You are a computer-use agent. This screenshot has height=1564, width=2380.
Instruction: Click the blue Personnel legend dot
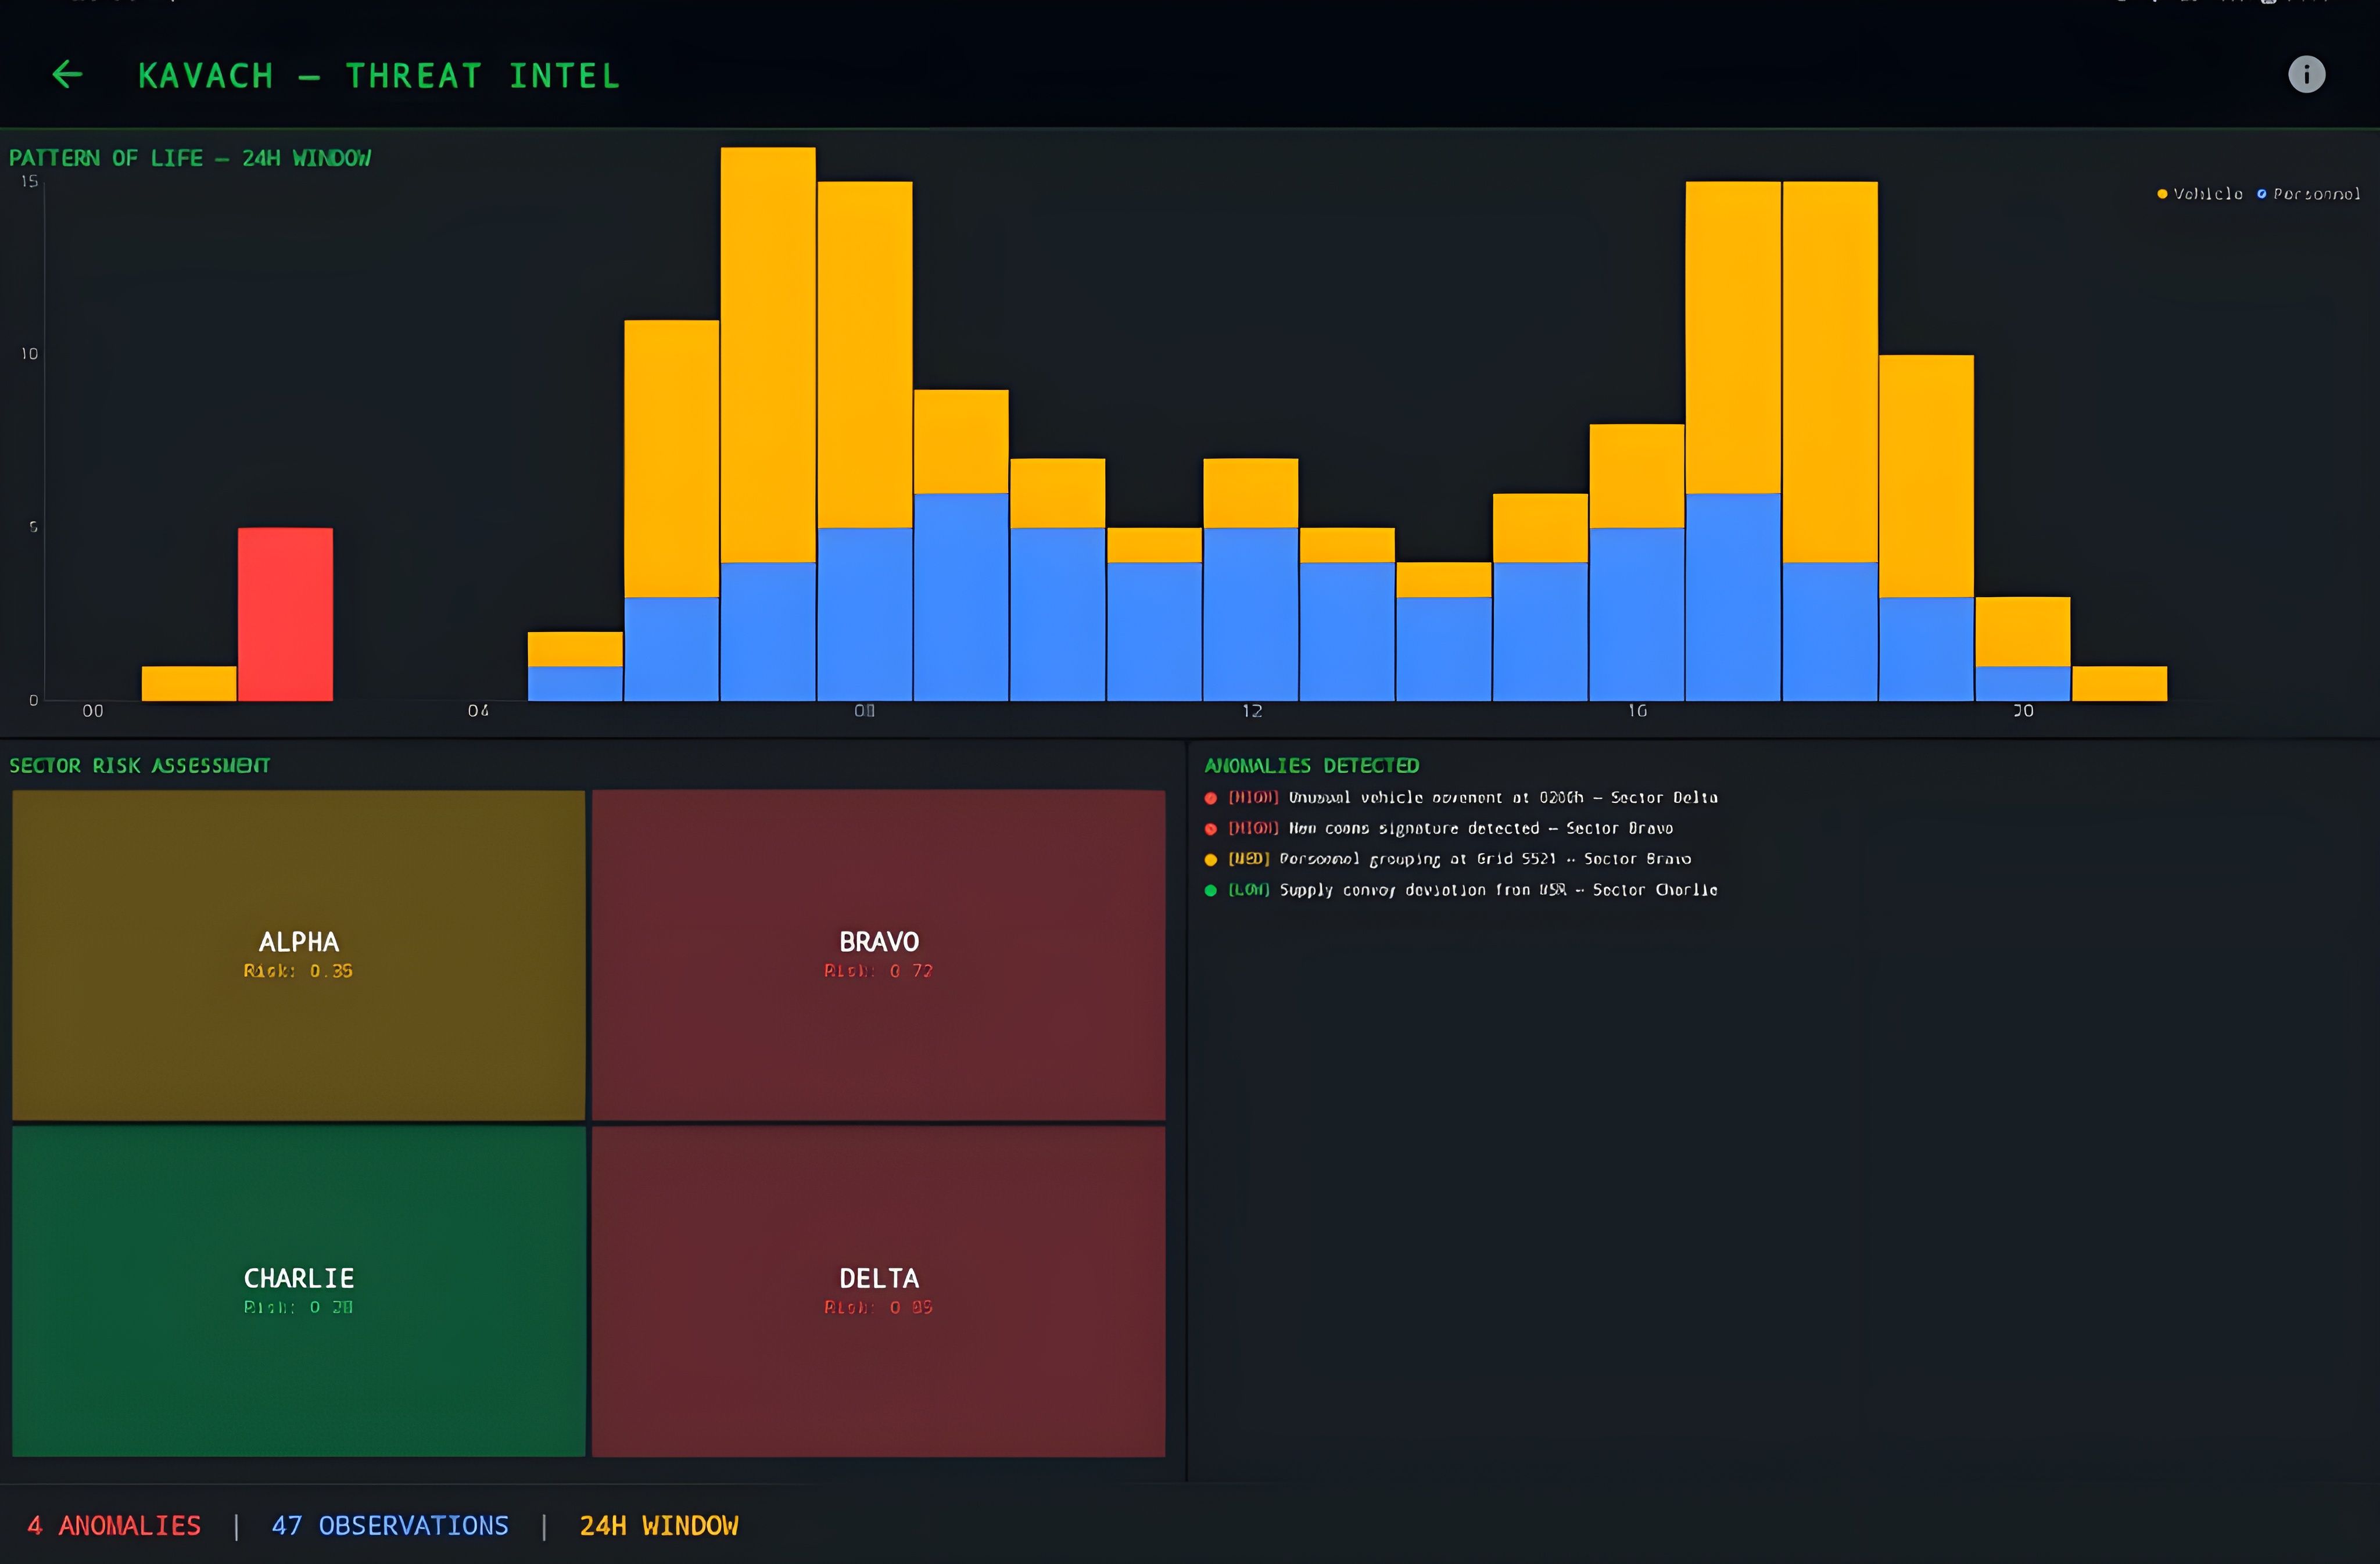click(x=2262, y=193)
